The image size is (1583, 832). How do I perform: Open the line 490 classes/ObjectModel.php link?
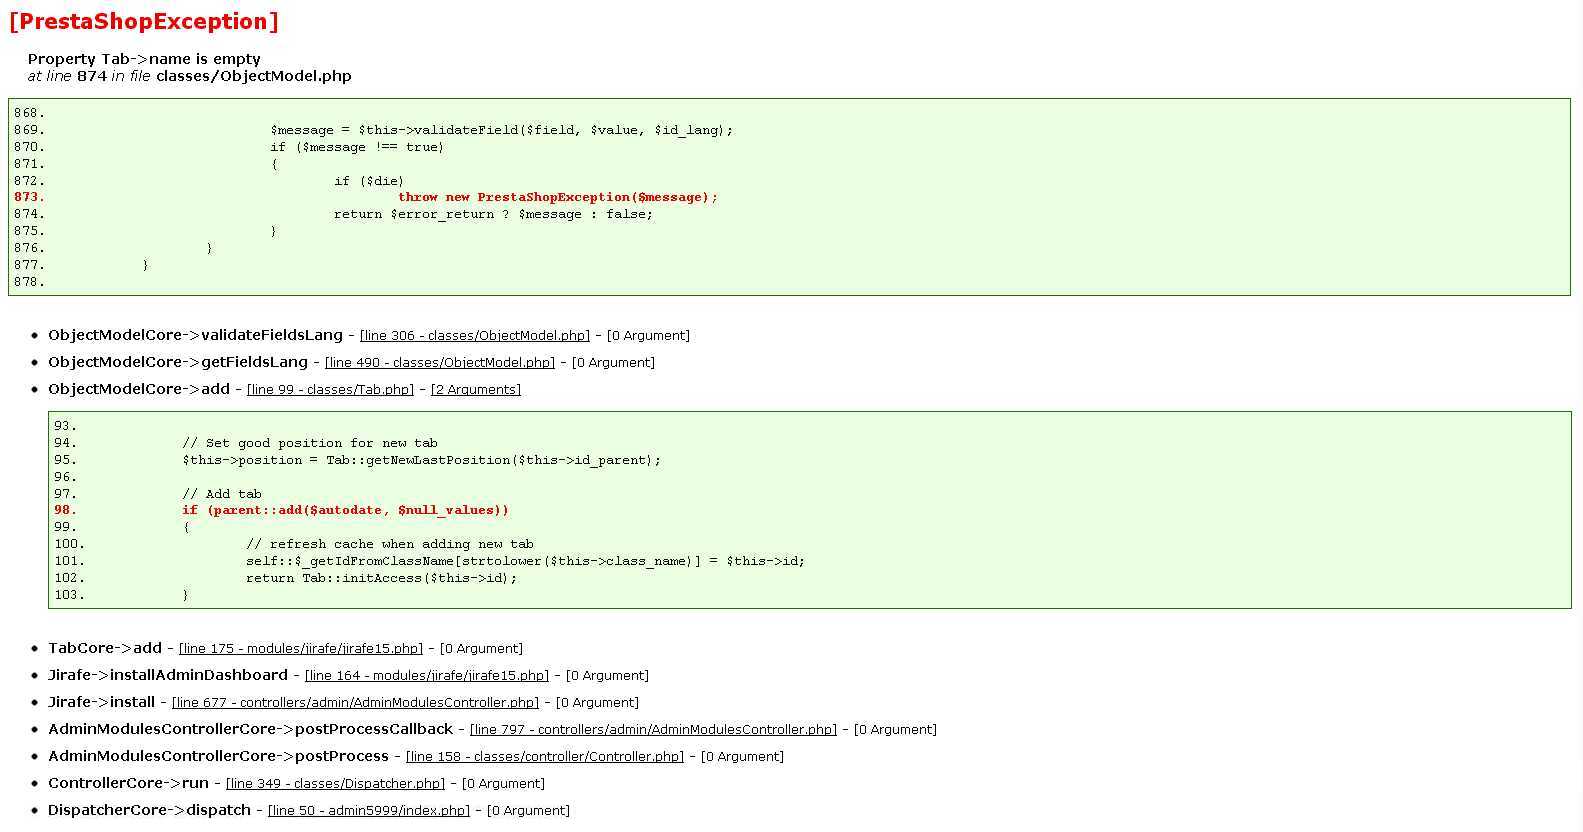(x=440, y=363)
